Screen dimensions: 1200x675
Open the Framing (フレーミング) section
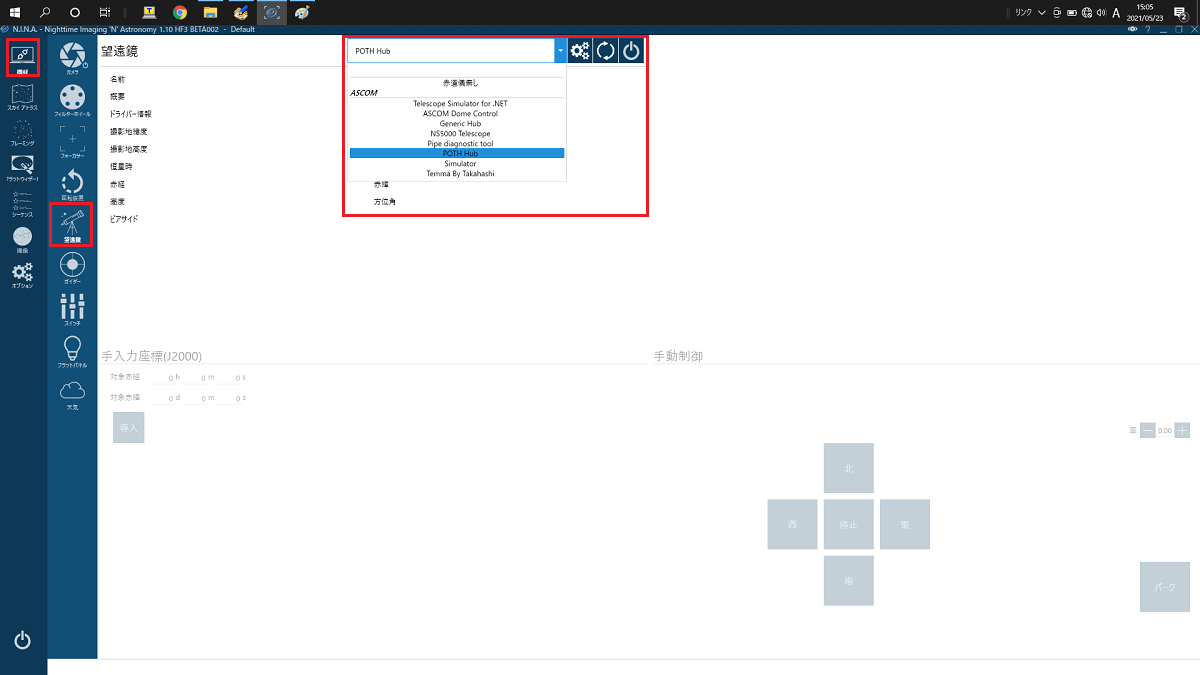(22, 135)
